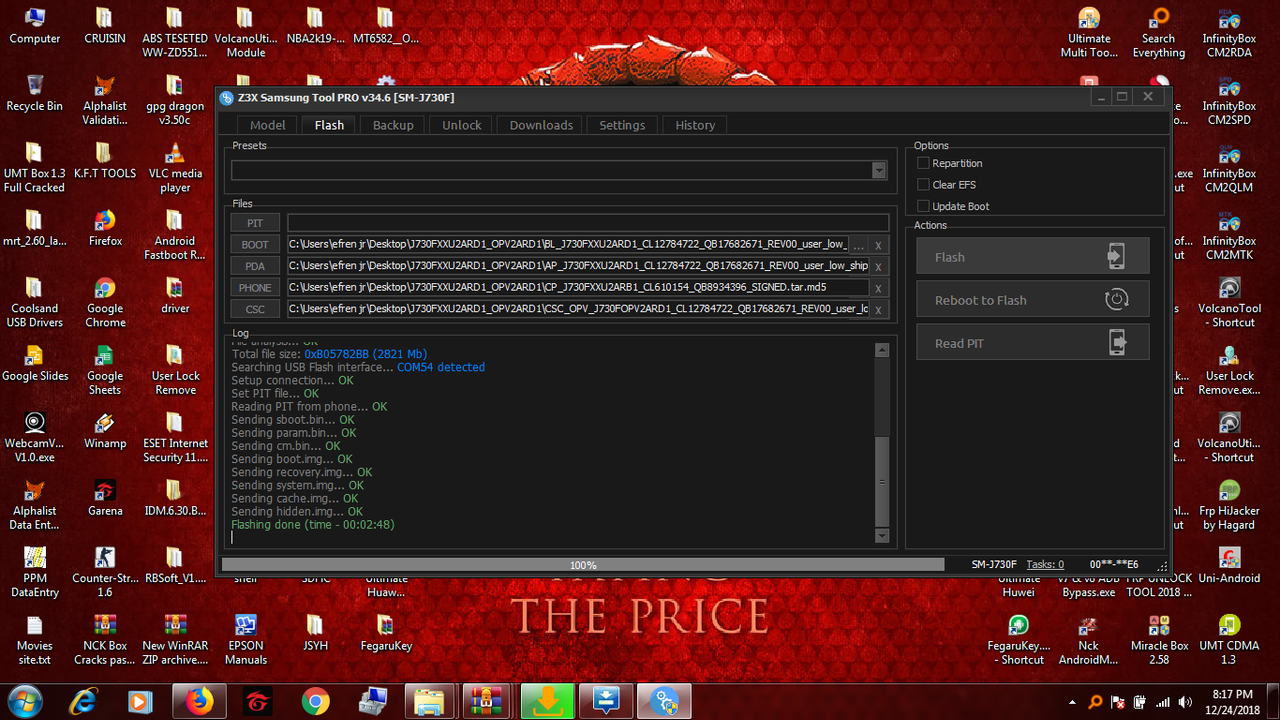
Task: Remove the PHONE file path
Action: pyautogui.click(x=879, y=288)
